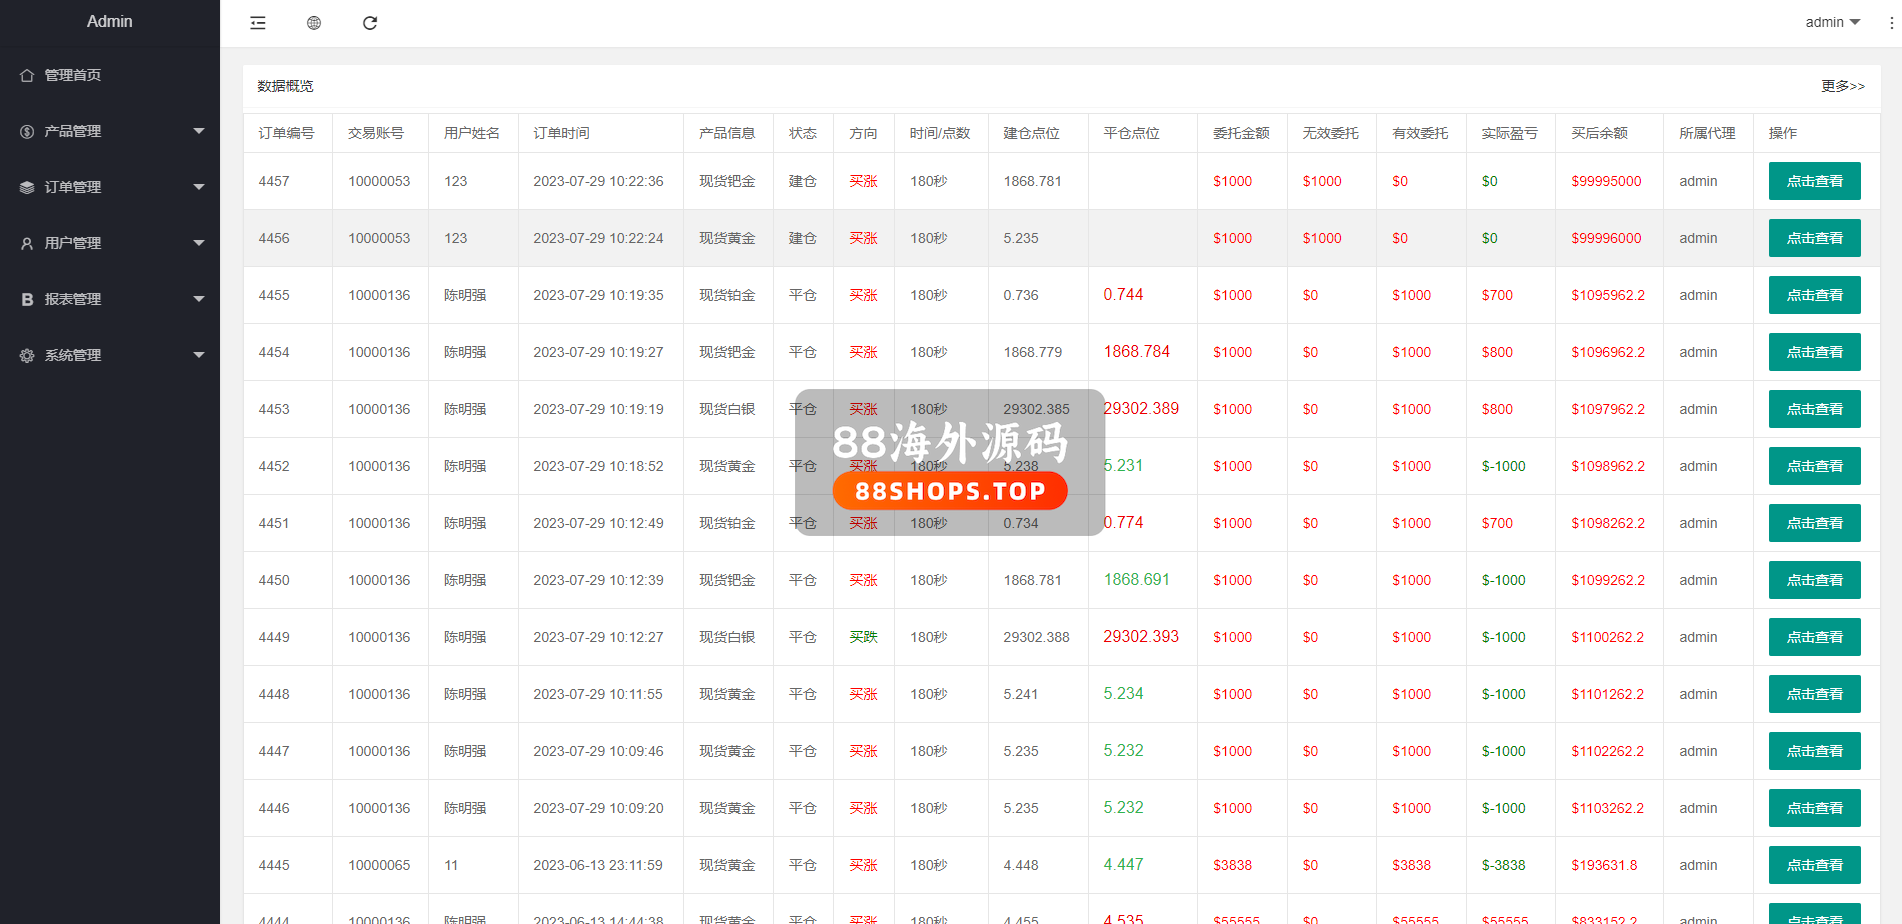View details of order 4449
Viewport: 1902px width, 924px height.
[x=1814, y=637]
